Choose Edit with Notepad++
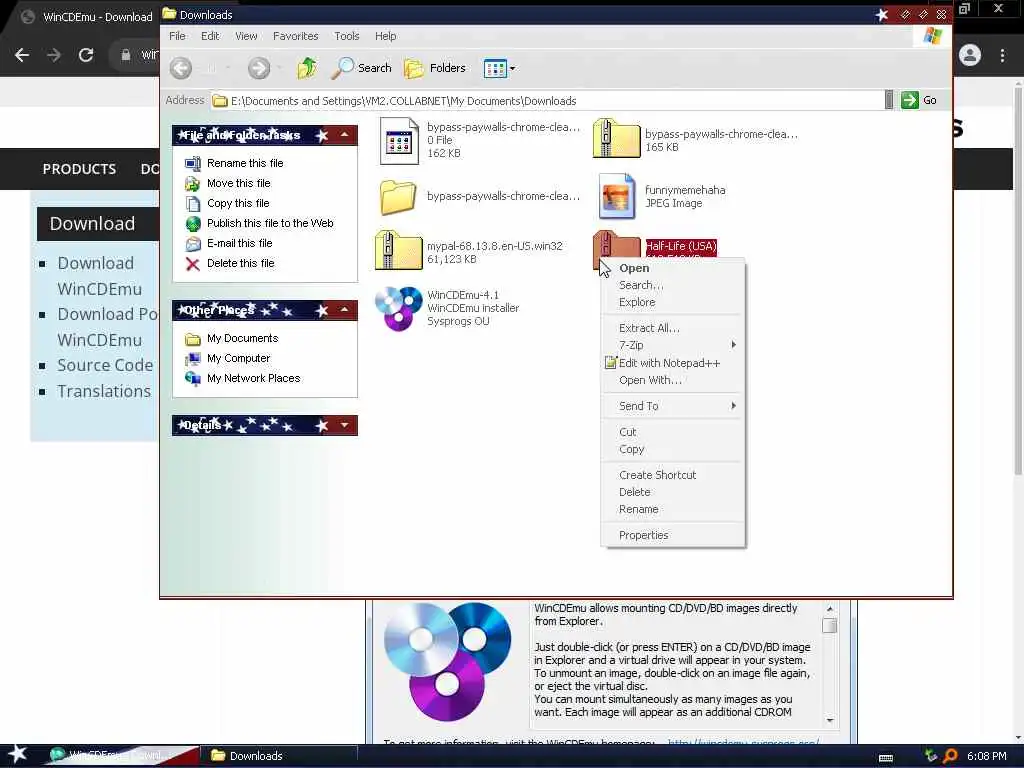This screenshot has width=1024, height=768. [x=673, y=363]
